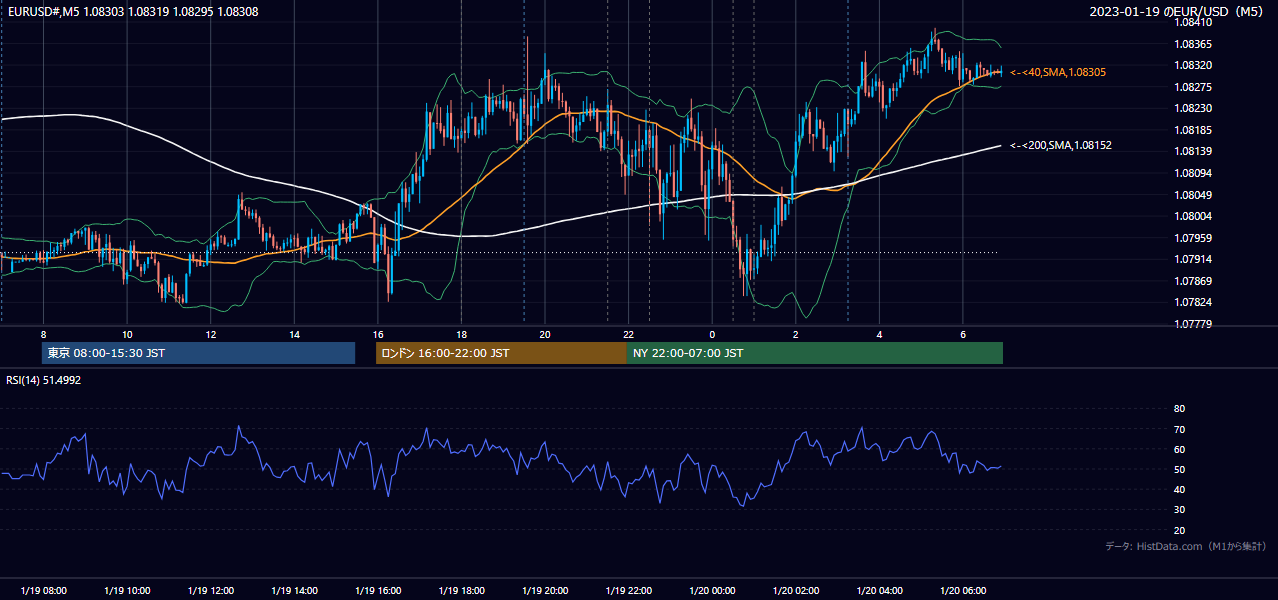Click the 1/19 08:00 time label
1278x600 pixels.
coord(43,591)
